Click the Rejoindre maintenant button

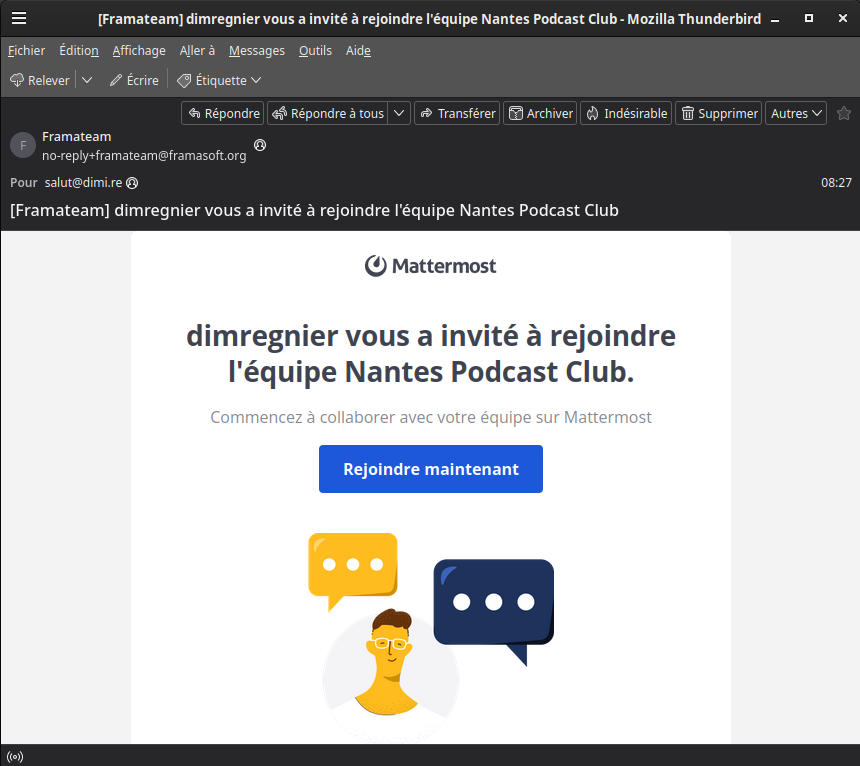coord(431,469)
